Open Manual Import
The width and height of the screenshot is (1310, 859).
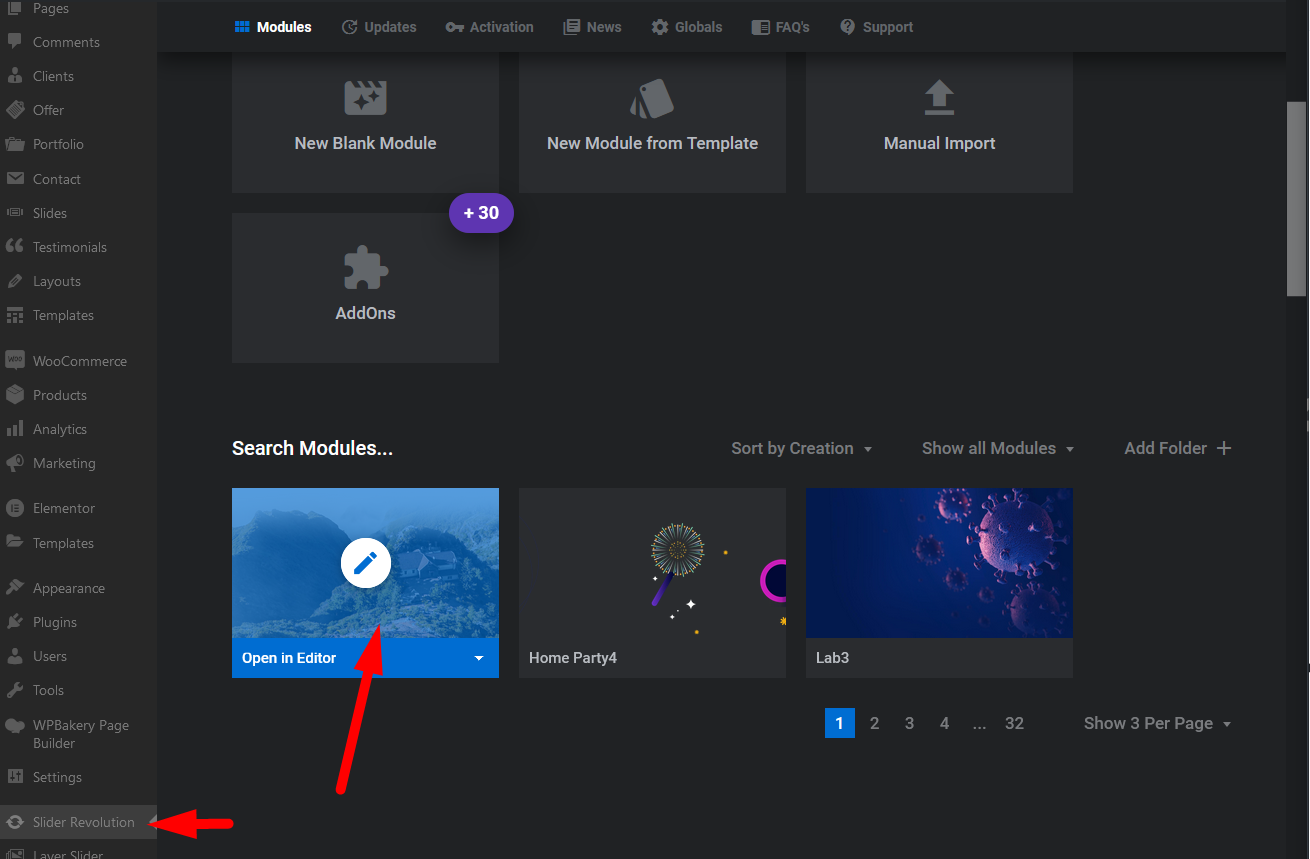(939, 122)
